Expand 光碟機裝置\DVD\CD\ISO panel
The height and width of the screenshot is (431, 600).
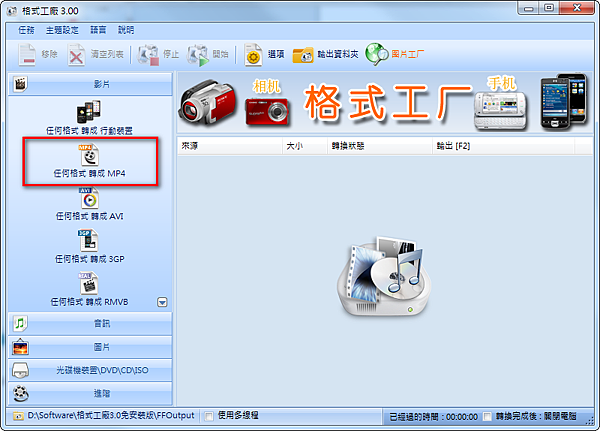click(90, 370)
